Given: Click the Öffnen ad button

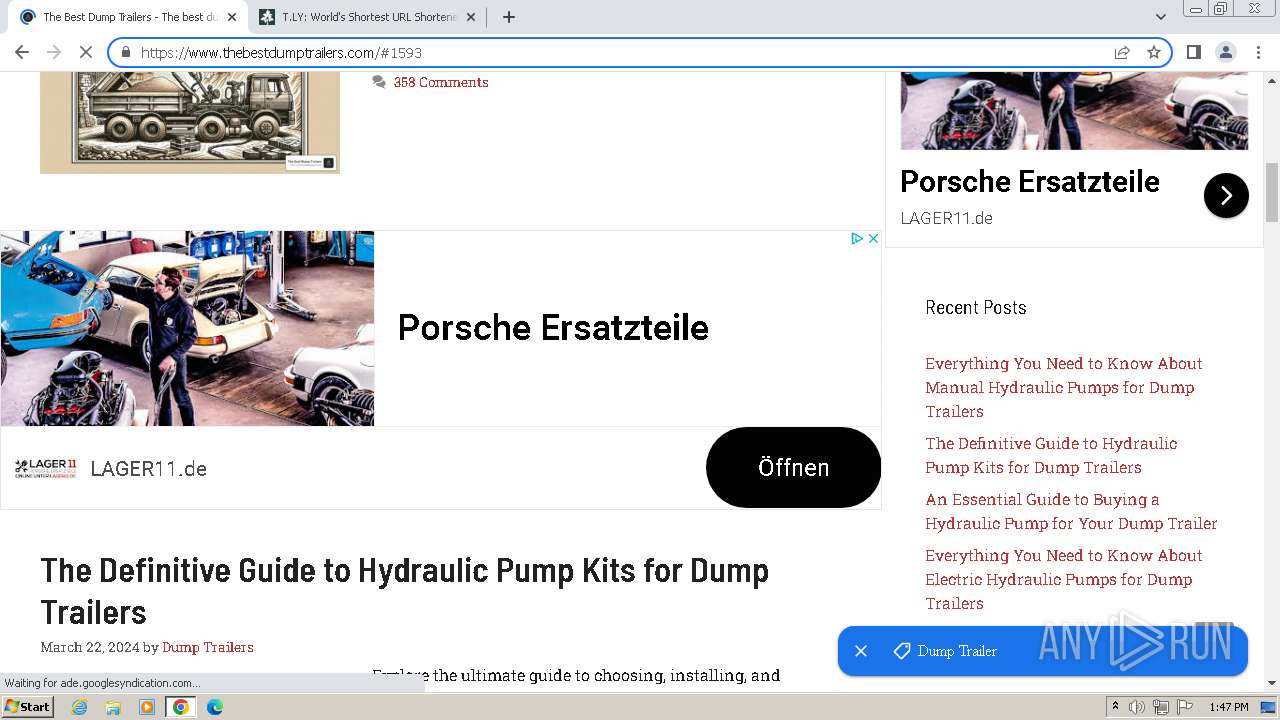Looking at the screenshot, I should [x=793, y=467].
